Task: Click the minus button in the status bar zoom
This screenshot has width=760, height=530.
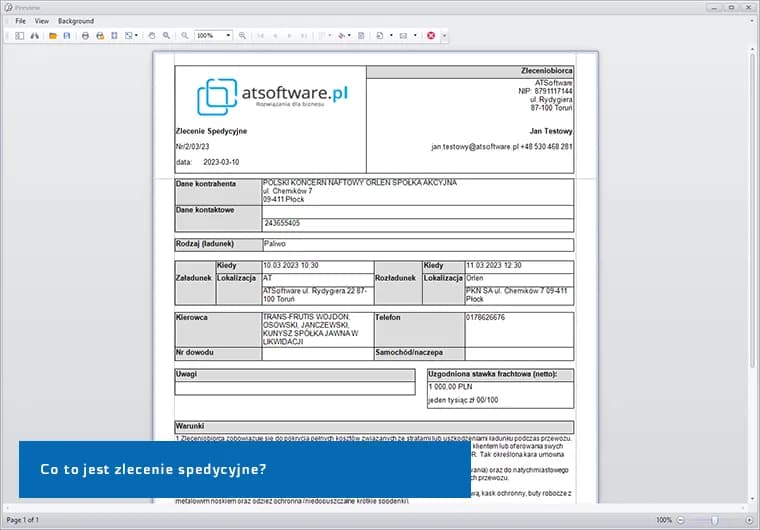Action: click(x=681, y=520)
